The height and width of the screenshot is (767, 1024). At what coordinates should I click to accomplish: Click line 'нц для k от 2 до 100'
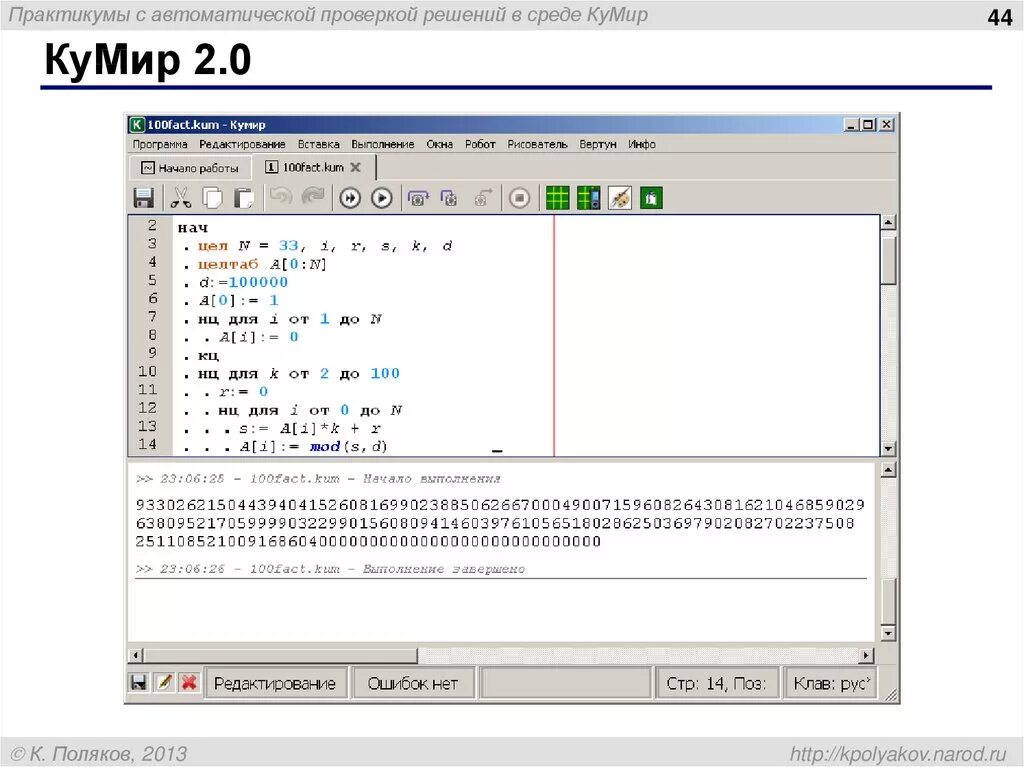(x=298, y=374)
